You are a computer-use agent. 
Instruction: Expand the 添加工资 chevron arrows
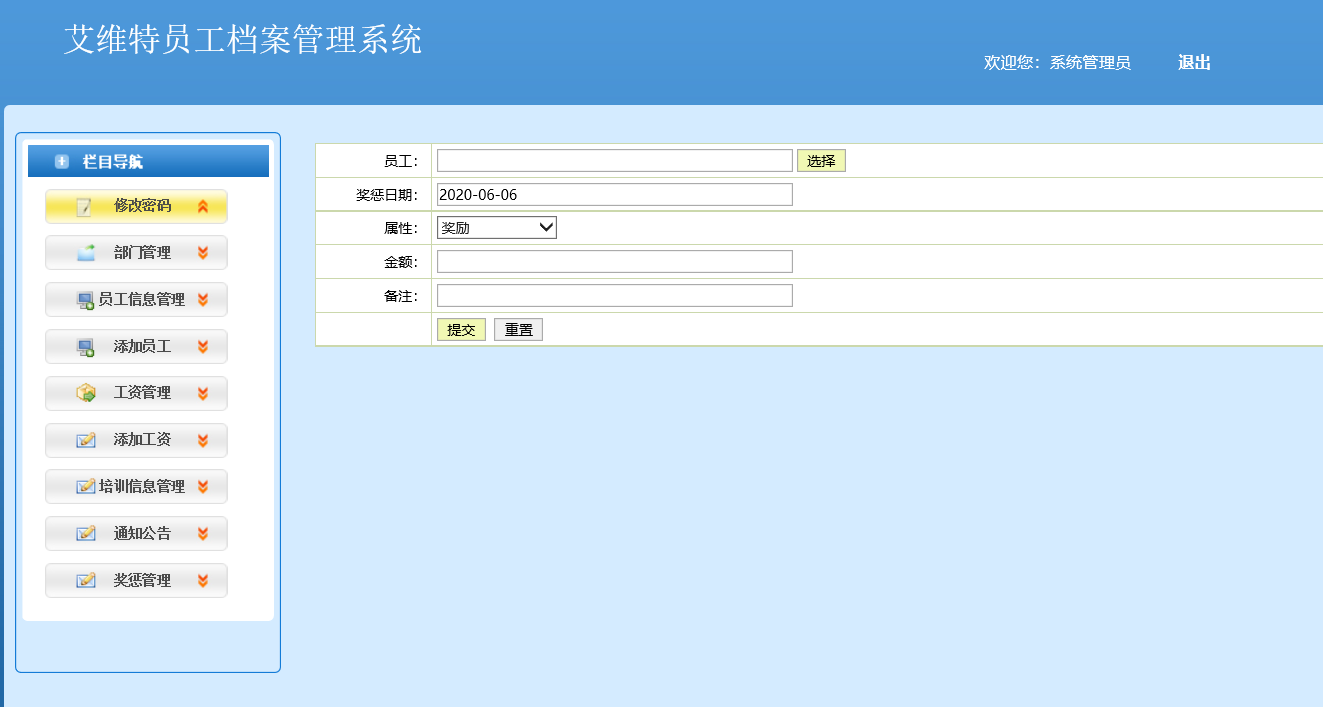203,440
